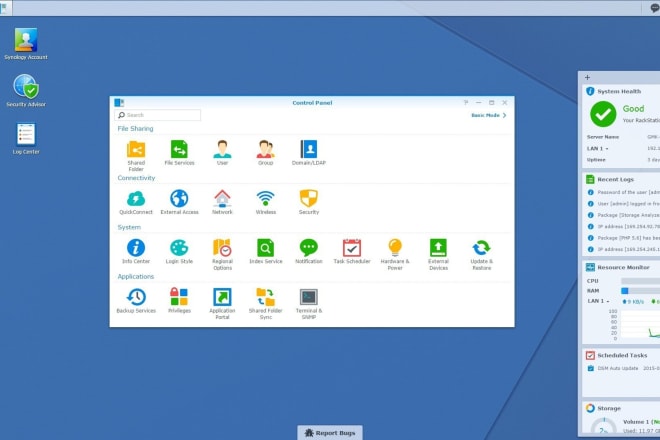
Task: Expand LAN 1 dropdown in System Health
Action: coord(598,149)
